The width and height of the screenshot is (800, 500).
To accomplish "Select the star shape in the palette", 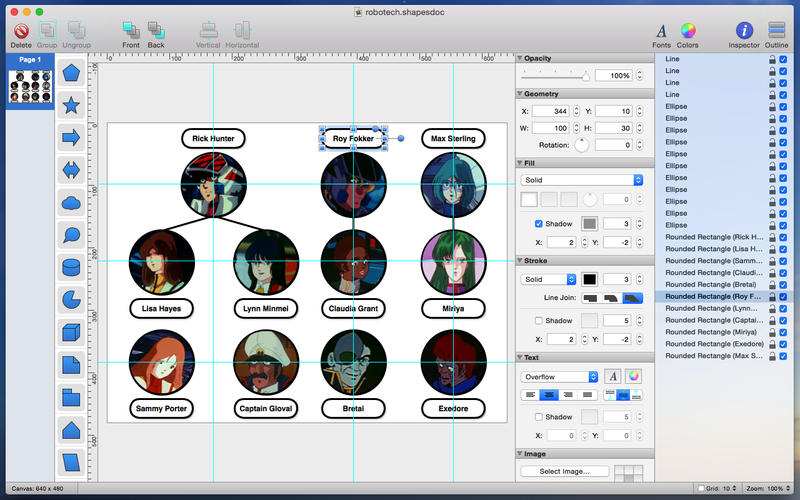I will tap(72, 104).
